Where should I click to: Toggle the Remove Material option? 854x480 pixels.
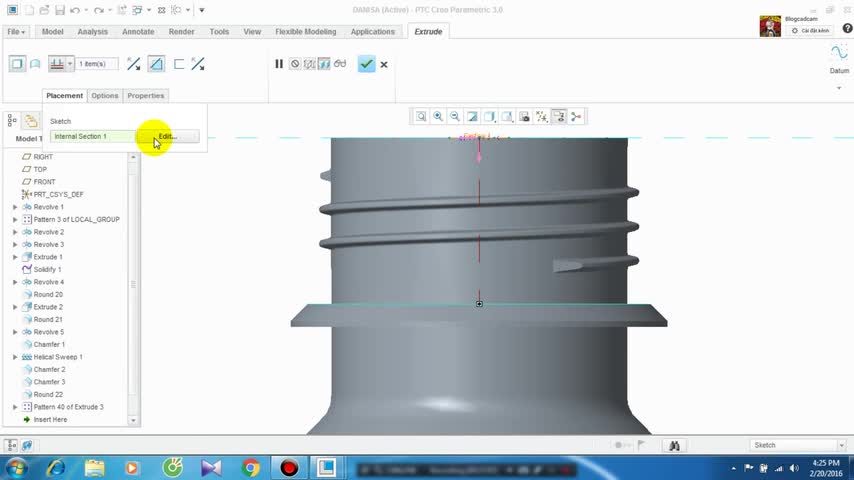click(156, 64)
